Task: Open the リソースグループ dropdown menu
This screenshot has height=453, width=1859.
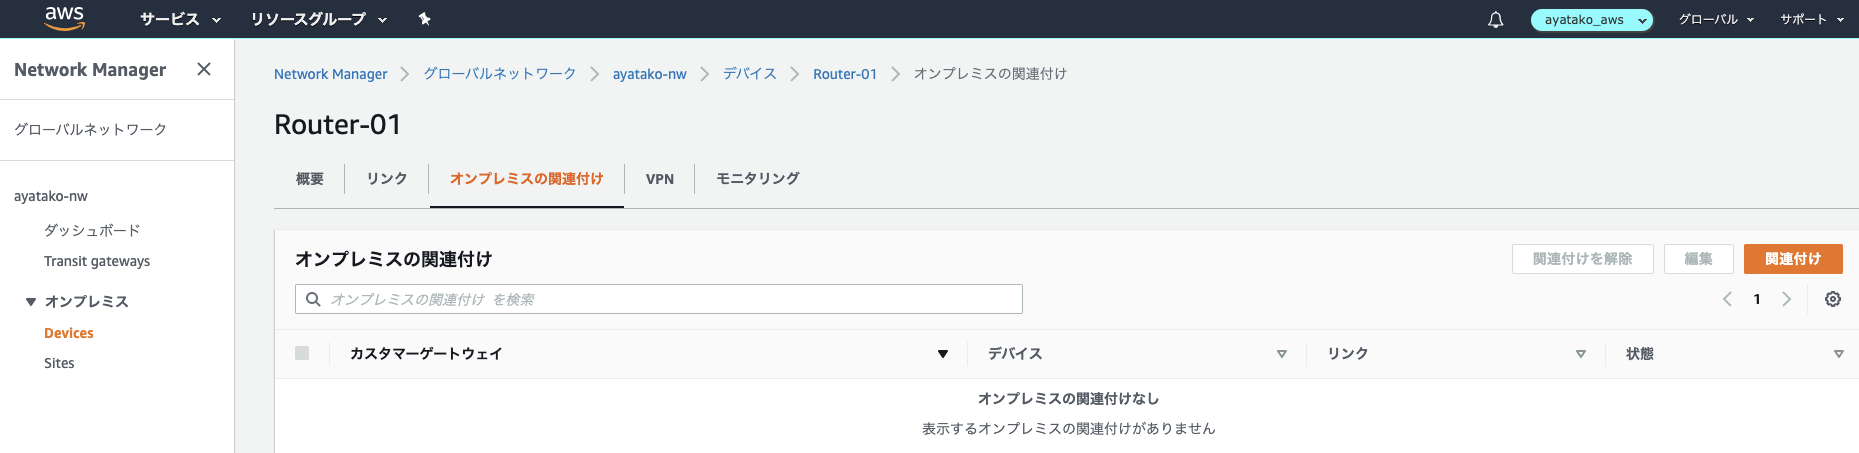Action: coord(318,19)
